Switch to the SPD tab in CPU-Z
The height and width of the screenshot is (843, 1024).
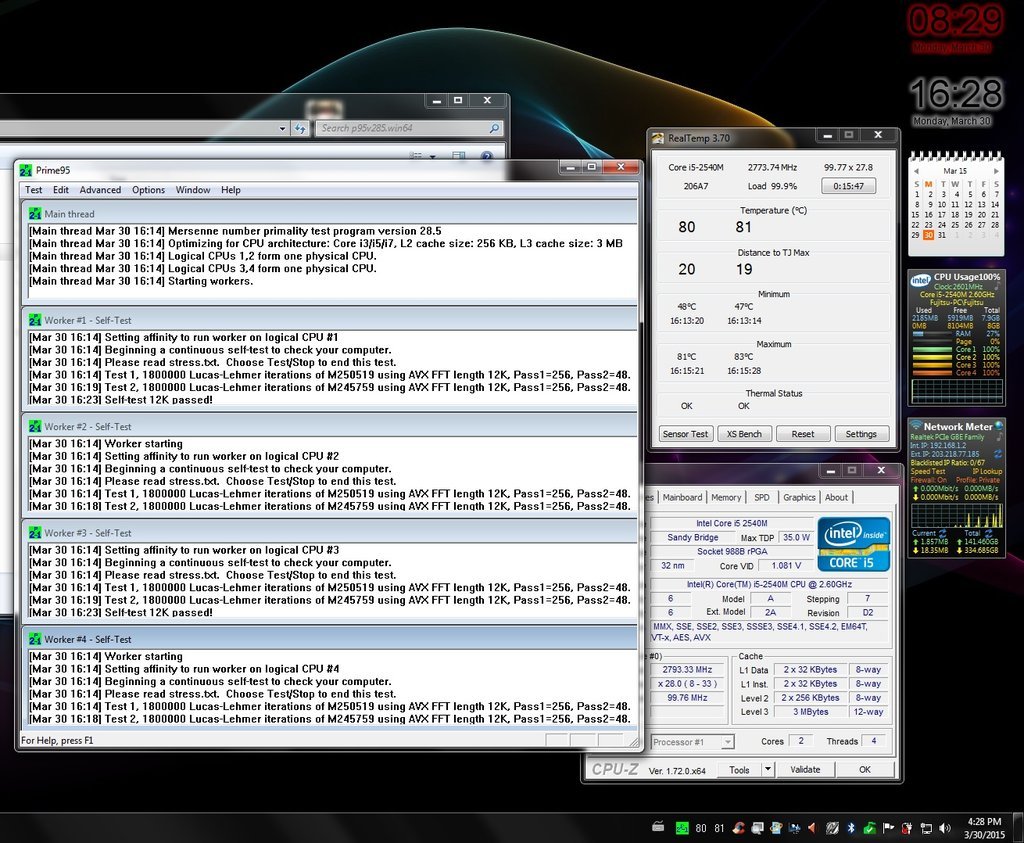pos(761,497)
